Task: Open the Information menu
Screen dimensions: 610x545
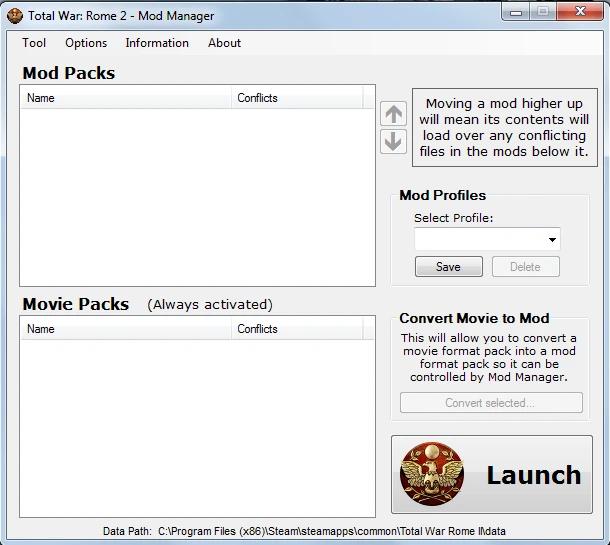Action: pyautogui.click(x=157, y=43)
